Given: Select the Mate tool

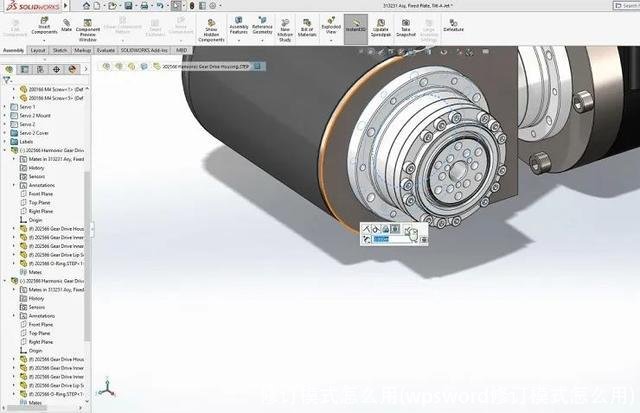Looking at the screenshot, I should (66, 25).
